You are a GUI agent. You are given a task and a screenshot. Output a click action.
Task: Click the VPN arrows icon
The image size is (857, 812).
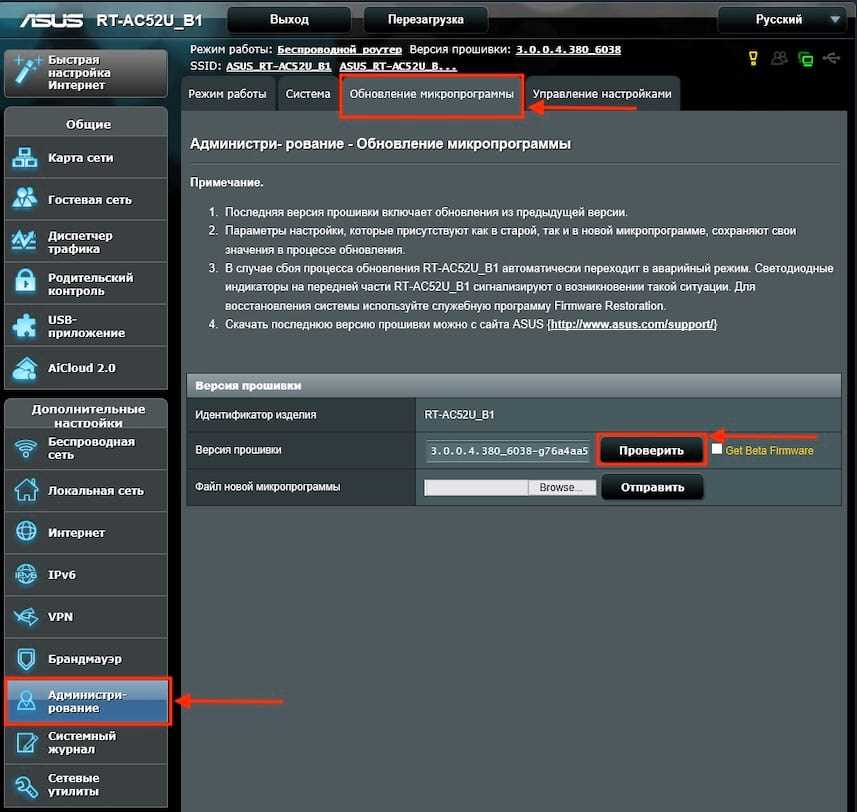click(x=26, y=617)
